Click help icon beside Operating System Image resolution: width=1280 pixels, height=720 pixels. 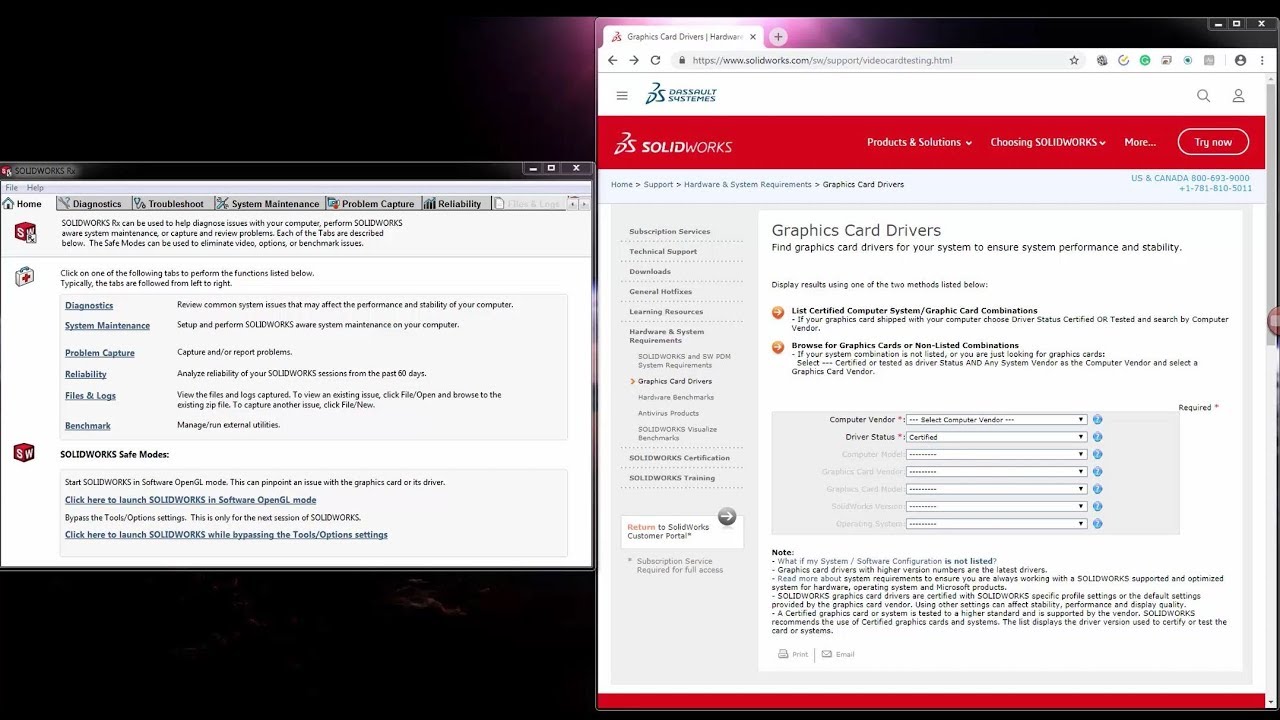pos(1097,523)
